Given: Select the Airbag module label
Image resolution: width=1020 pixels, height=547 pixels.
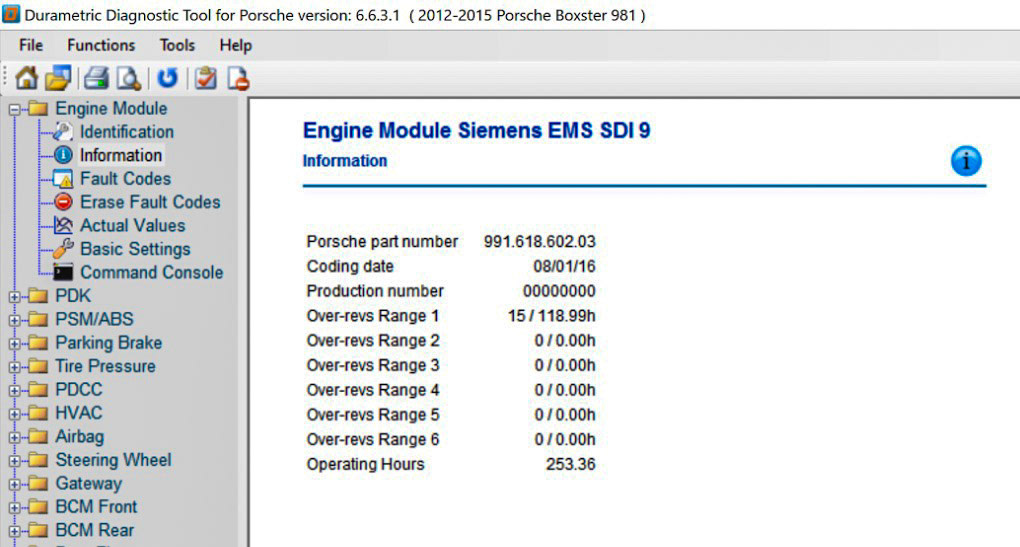Looking at the screenshot, I should click(79, 436).
